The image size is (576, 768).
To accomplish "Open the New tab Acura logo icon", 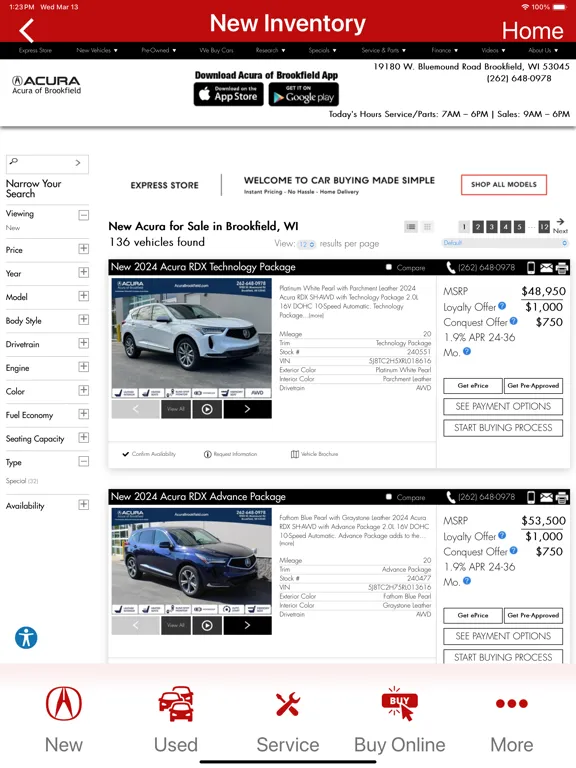I will click(x=64, y=703).
